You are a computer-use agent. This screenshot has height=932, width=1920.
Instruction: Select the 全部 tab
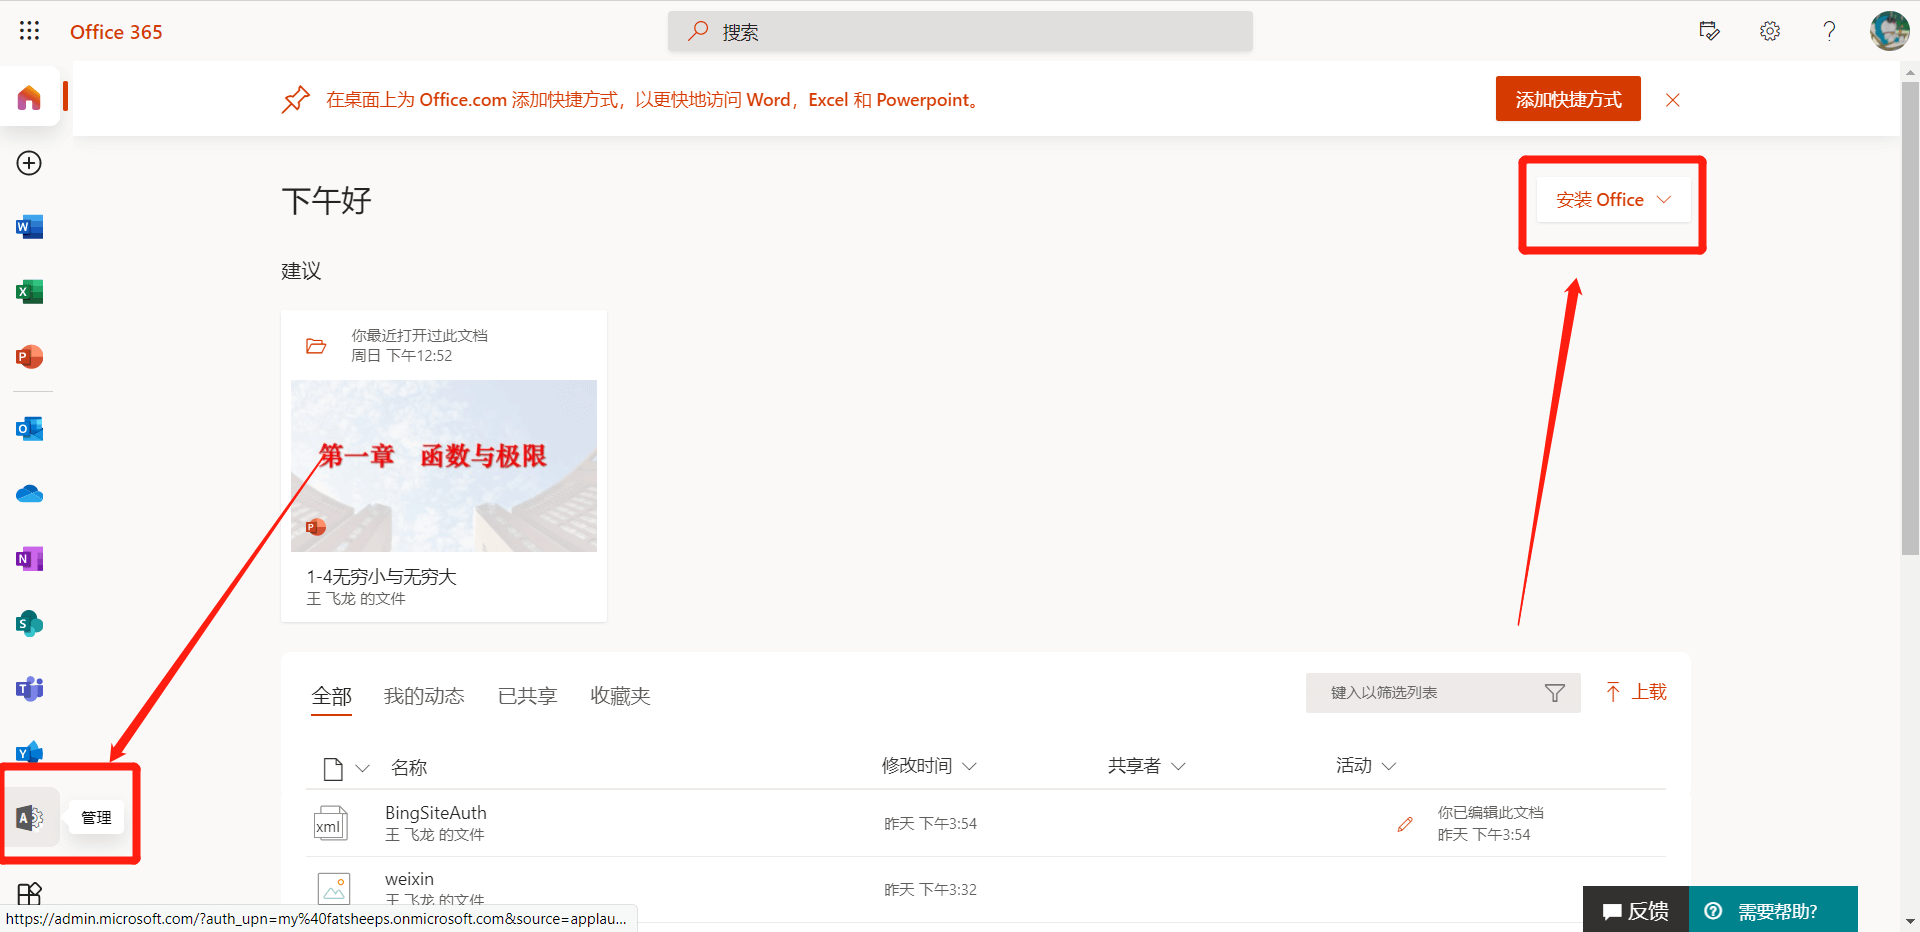(x=331, y=696)
